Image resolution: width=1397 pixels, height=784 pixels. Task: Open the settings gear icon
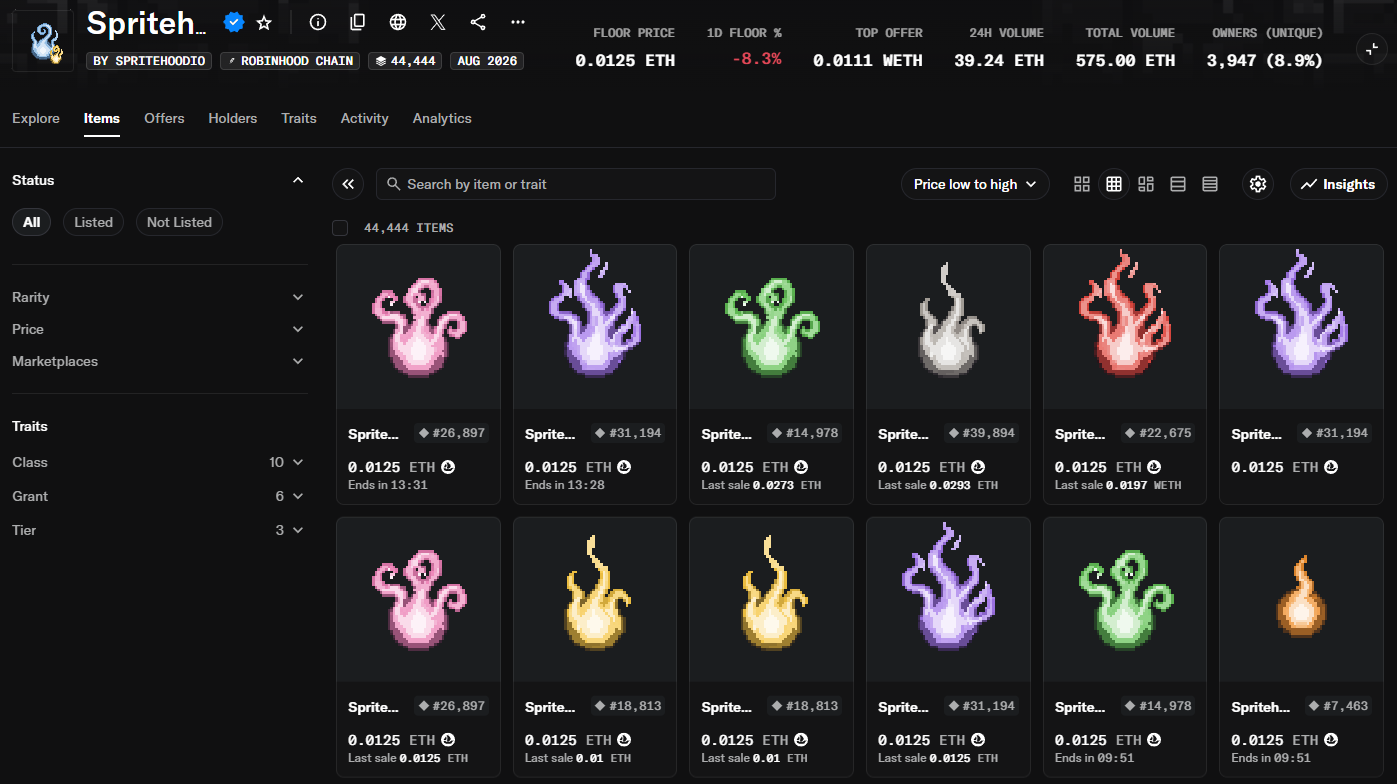coord(1258,184)
